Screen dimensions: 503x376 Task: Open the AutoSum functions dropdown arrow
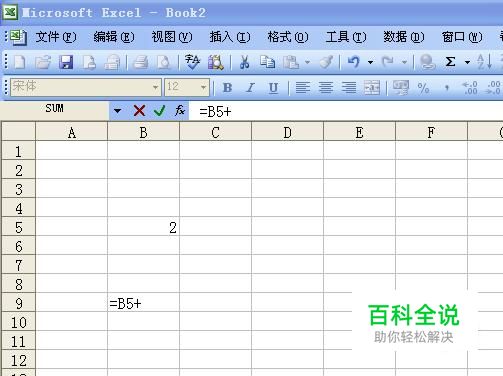point(467,62)
